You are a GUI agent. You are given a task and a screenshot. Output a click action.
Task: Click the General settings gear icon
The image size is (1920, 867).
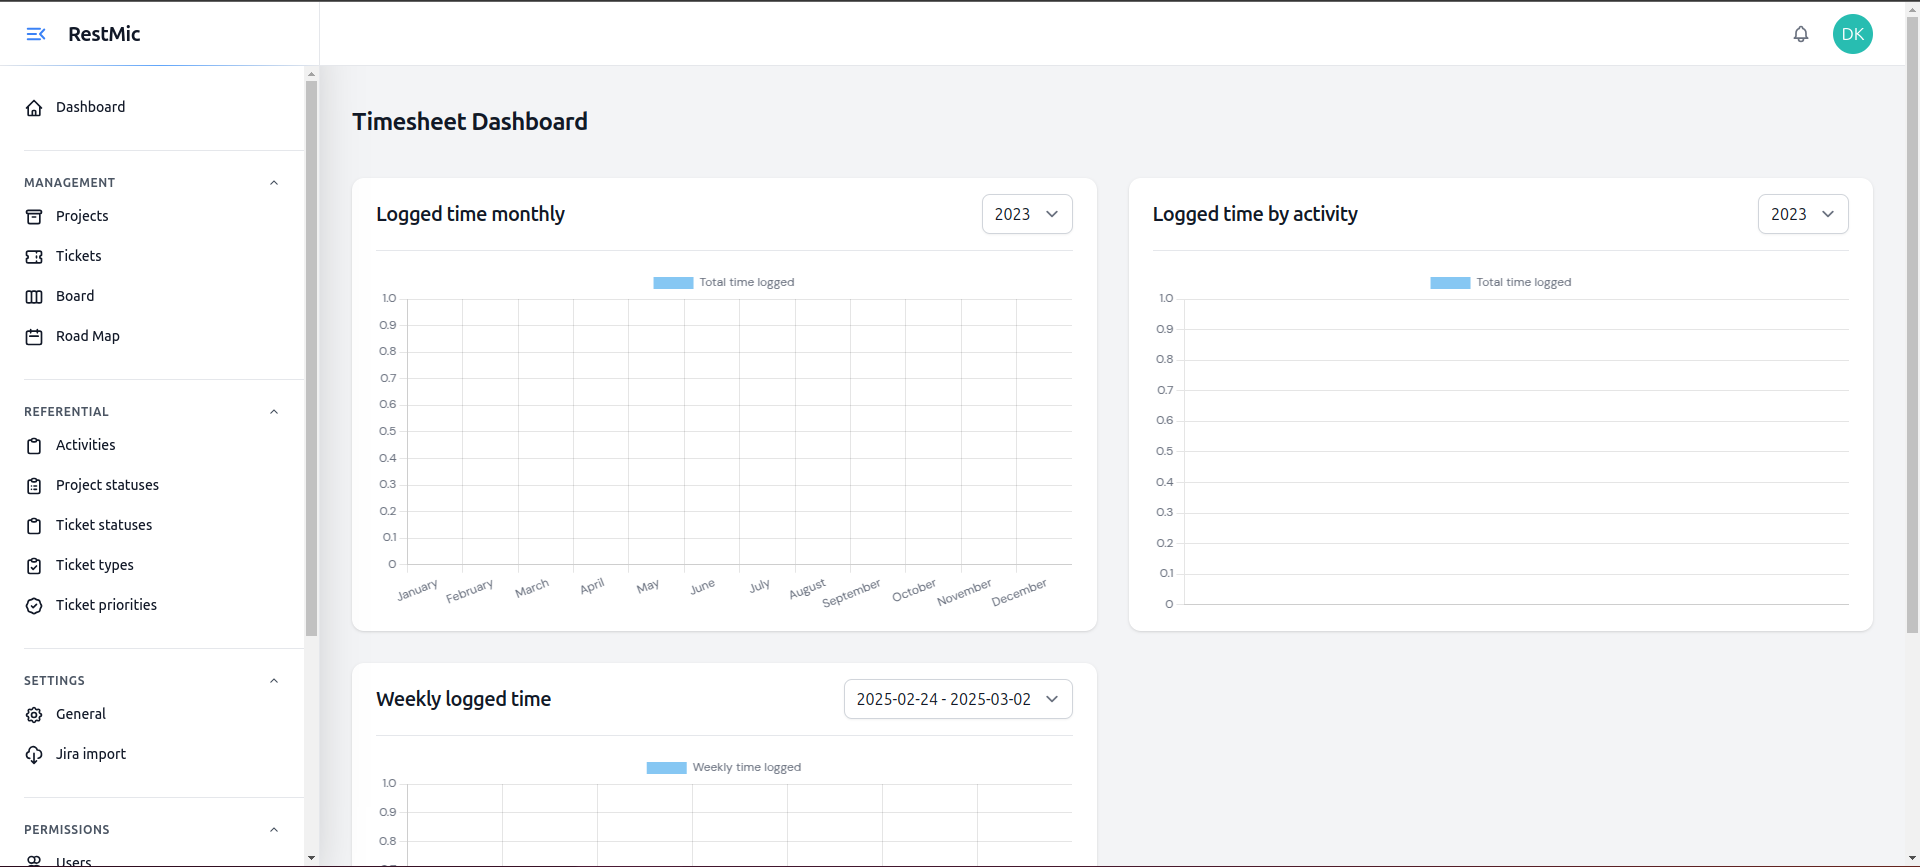click(34, 715)
